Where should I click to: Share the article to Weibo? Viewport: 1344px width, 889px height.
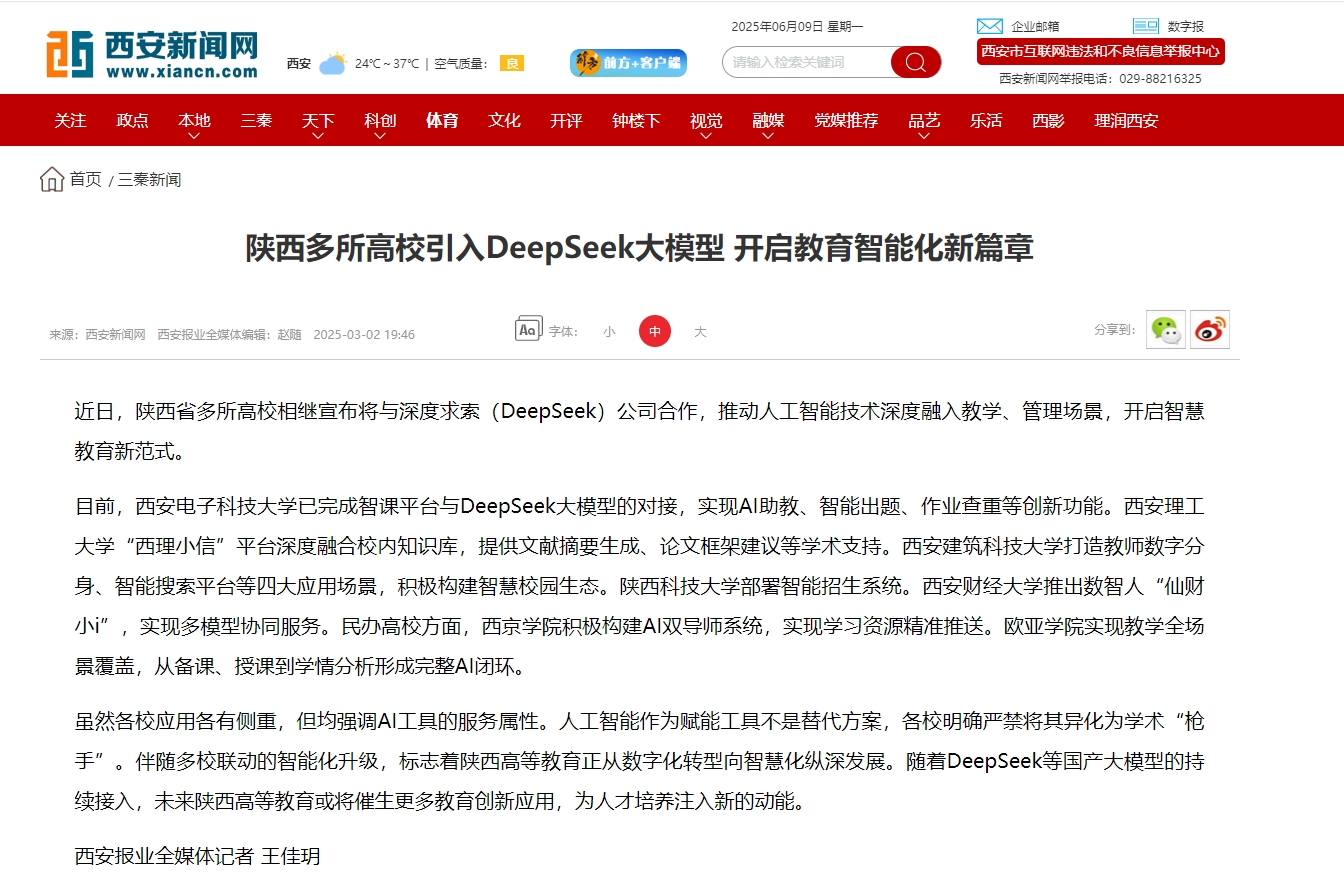coord(1210,330)
